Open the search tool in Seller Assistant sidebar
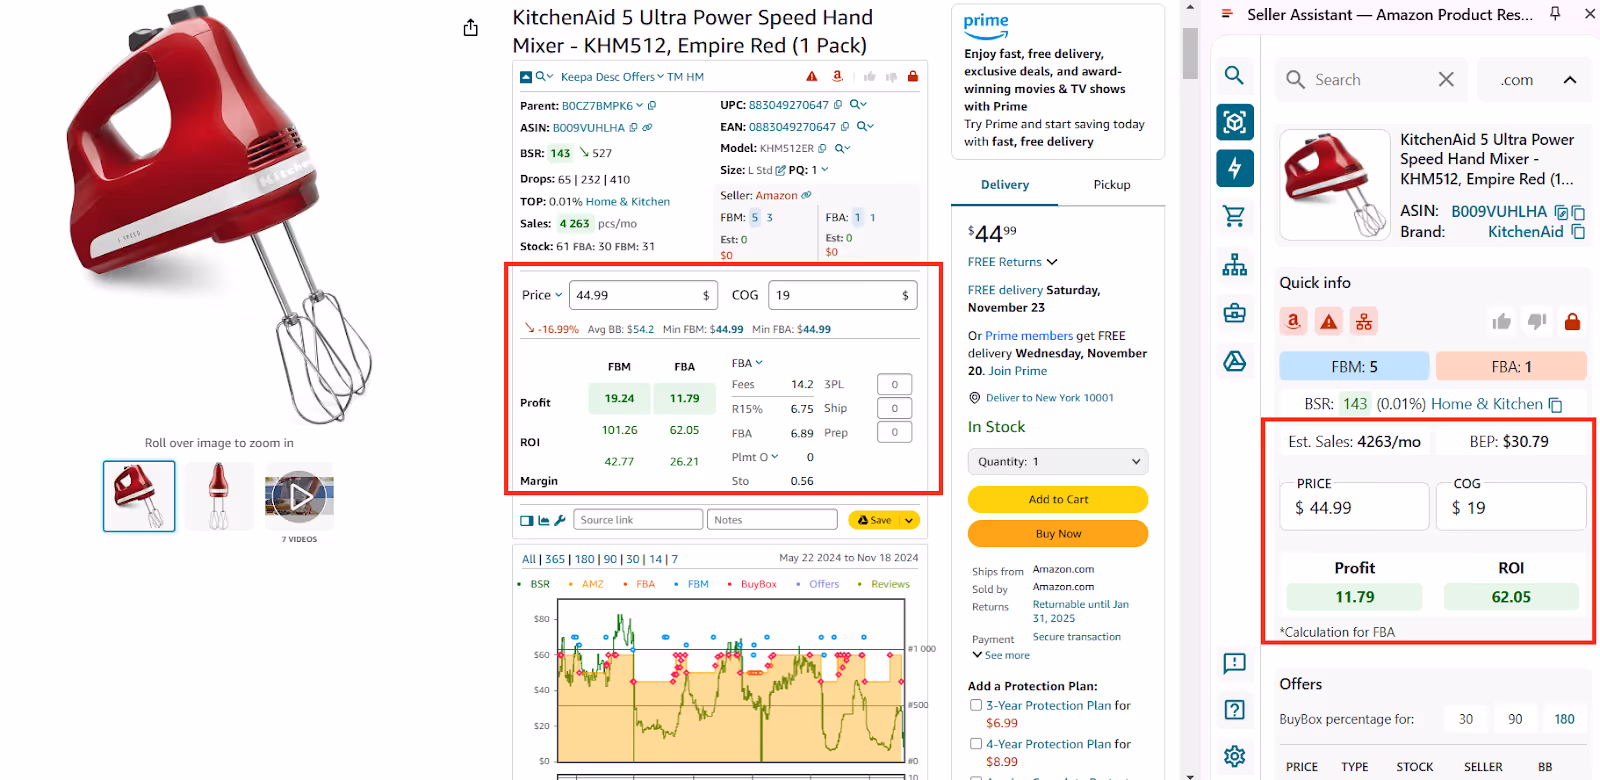The height and width of the screenshot is (780, 1600). [x=1234, y=75]
